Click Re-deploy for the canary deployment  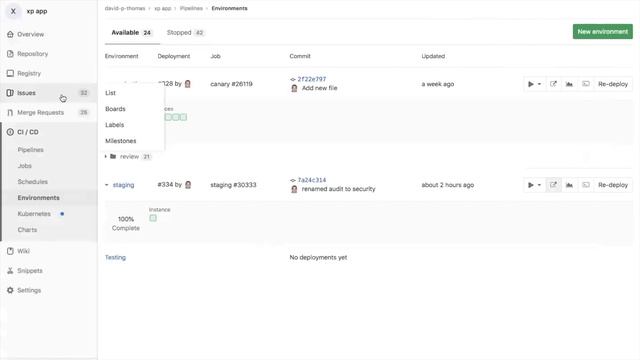point(613,84)
